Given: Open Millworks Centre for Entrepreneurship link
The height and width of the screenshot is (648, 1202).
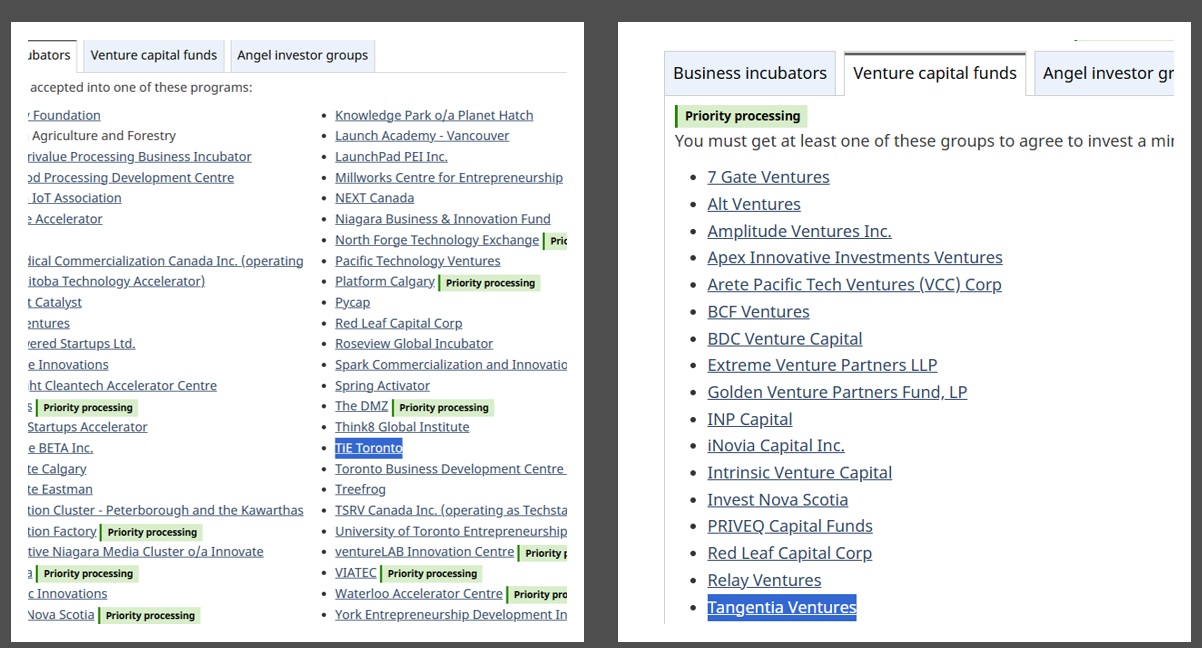Looking at the screenshot, I should 448,178.
